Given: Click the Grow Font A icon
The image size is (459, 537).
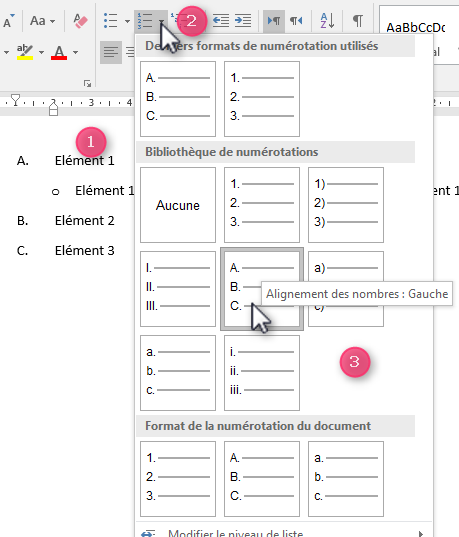Looking at the screenshot, I should click(x=8, y=21).
